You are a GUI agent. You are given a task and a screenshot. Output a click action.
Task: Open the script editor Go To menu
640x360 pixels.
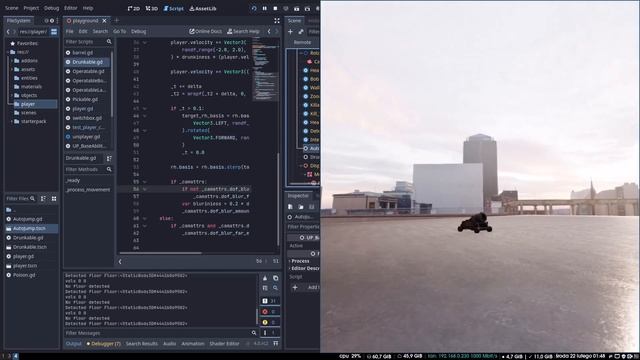click(120, 31)
